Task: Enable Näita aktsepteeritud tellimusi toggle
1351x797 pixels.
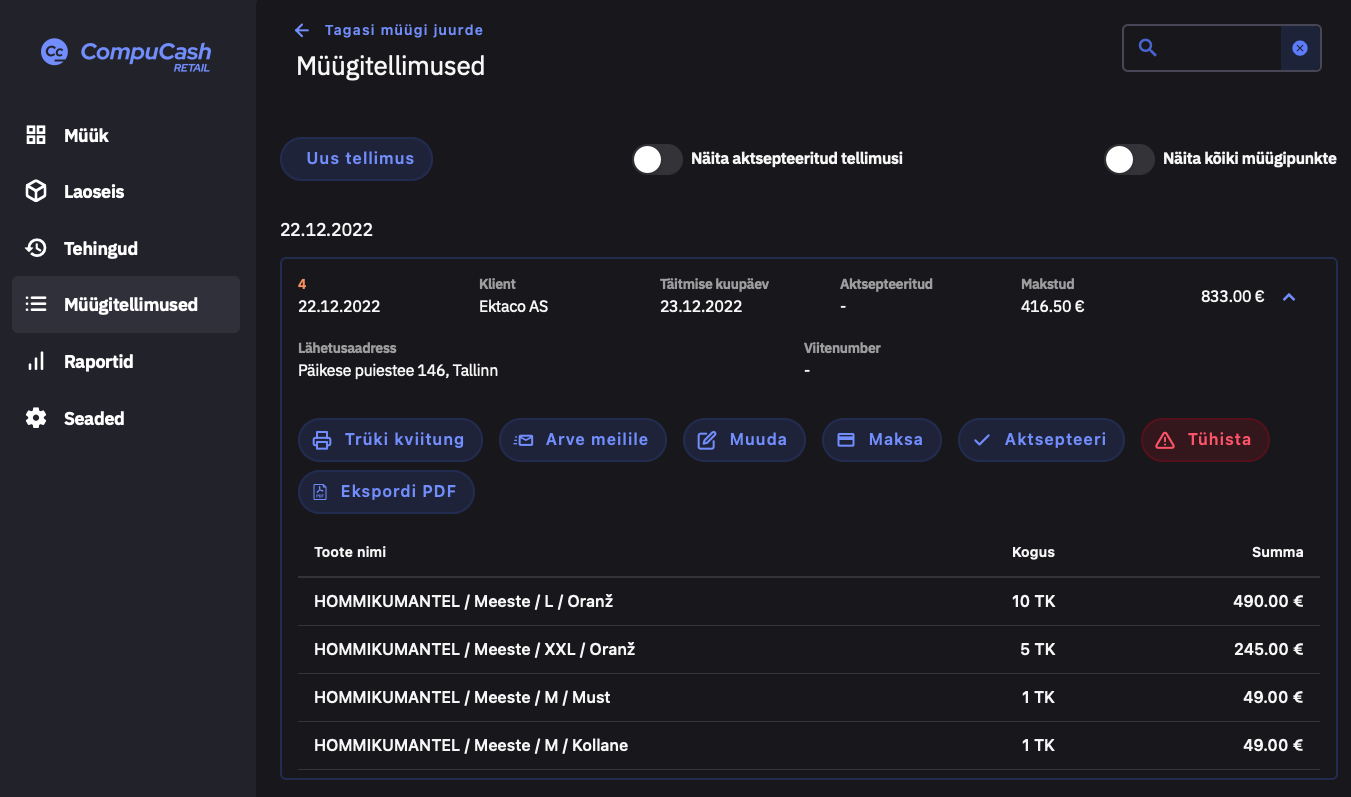Action: (x=657, y=159)
